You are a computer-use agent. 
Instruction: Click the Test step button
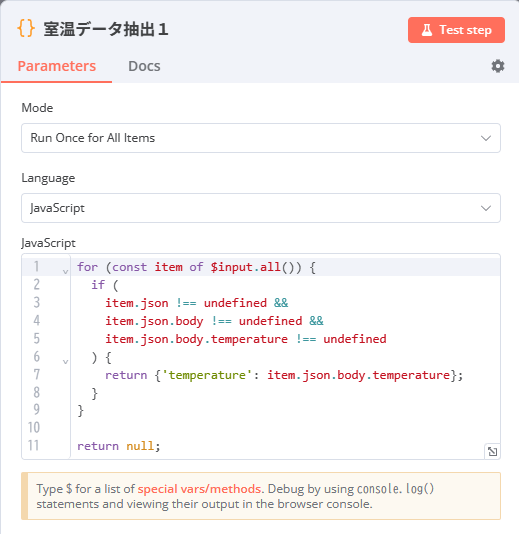(x=456, y=30)
